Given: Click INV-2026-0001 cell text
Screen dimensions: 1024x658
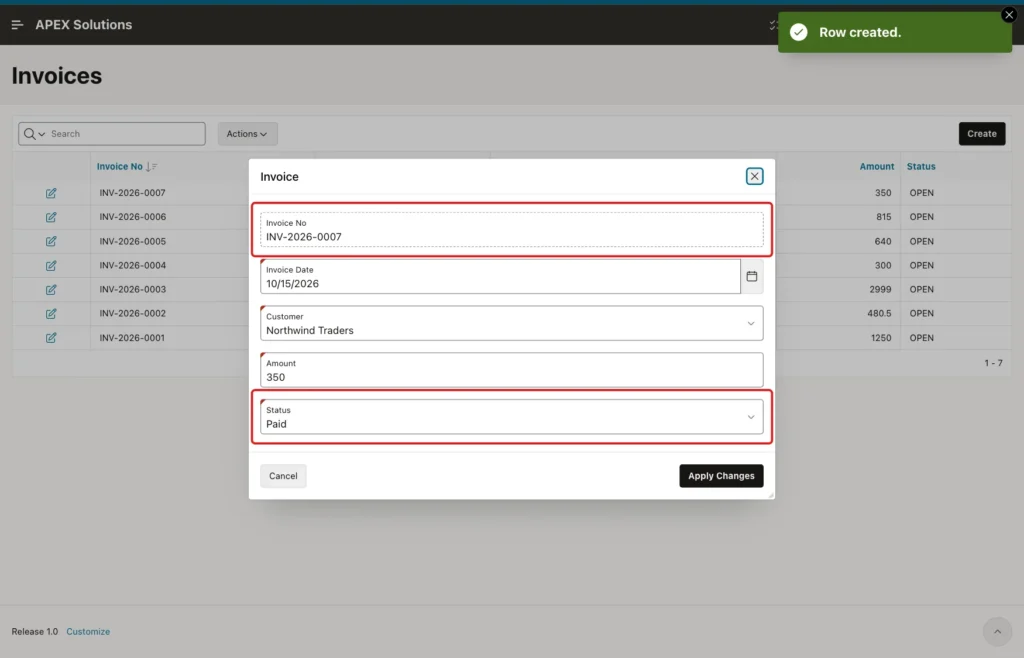Looking at the screenshot, I should pyautogui.click(x=132, y=338).
